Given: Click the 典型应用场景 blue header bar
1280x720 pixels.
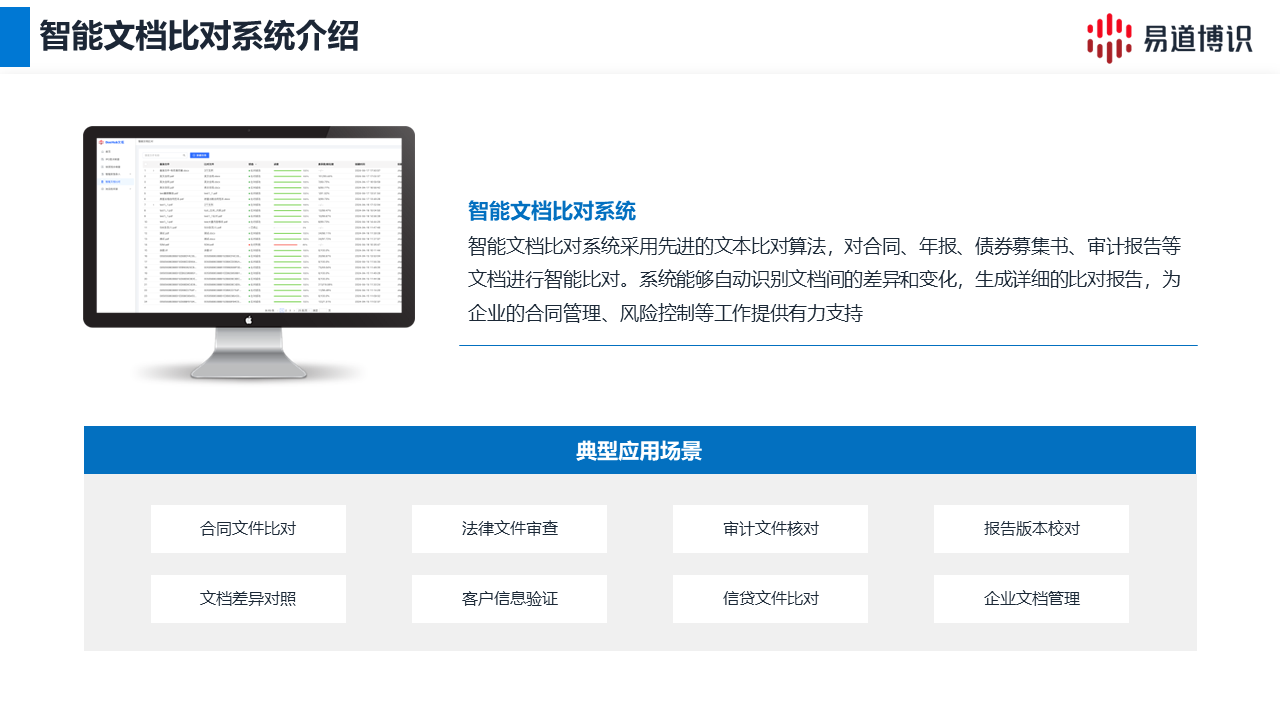Looking at the screenshot, I should click(640, 451).
